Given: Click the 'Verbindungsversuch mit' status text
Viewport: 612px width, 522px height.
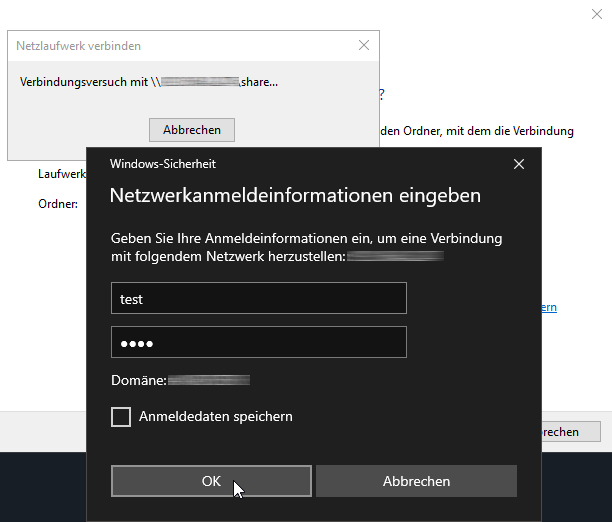Looking at the screenshot, I should [85, 82].
